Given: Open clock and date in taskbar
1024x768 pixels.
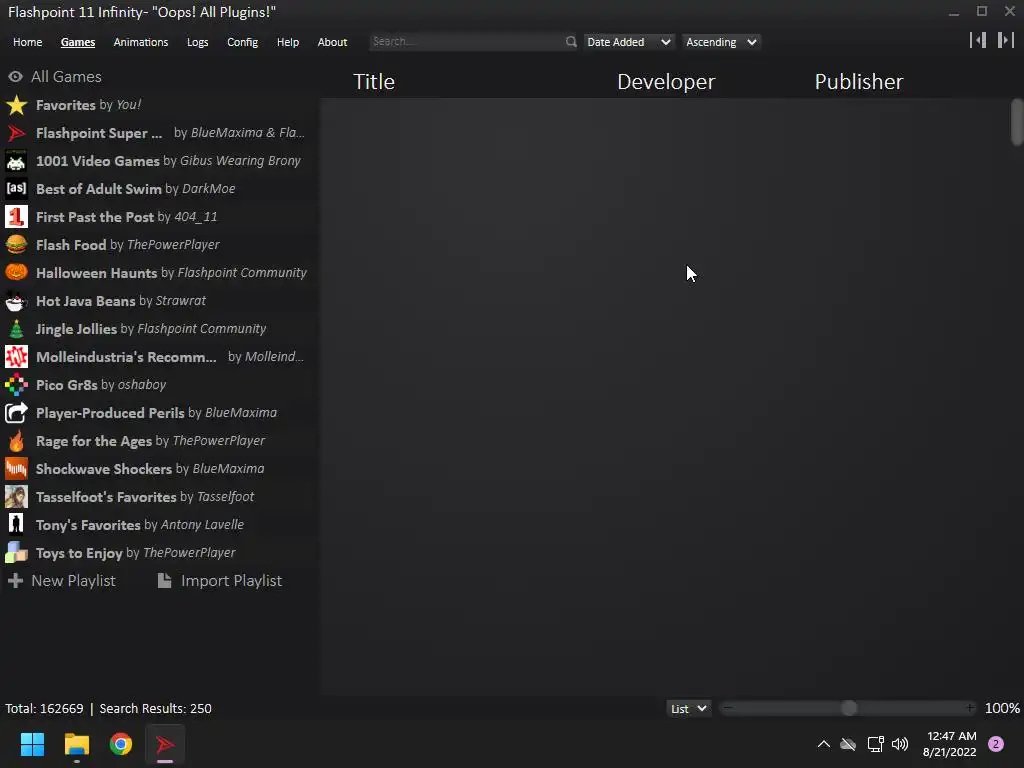Looking at the screenshot, I should click(x=950, y=744).
